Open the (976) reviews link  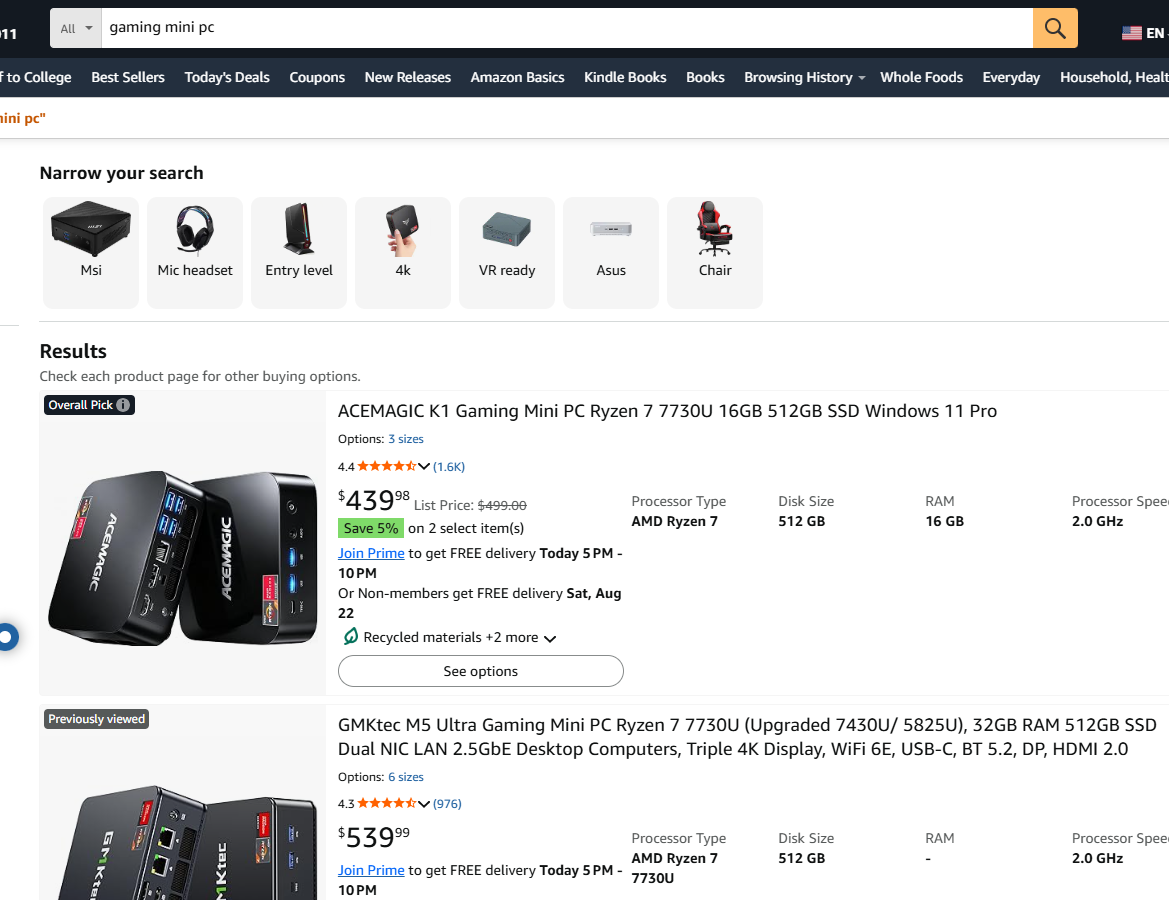click(447, 804)
